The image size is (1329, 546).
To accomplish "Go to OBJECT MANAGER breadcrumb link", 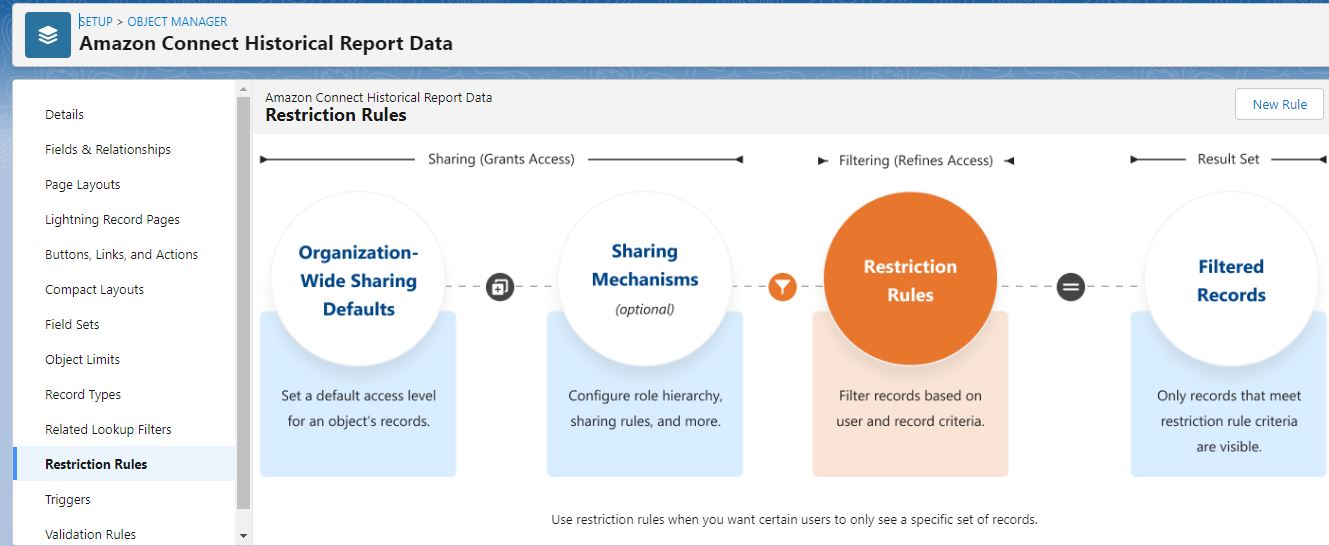I will 177,21.
